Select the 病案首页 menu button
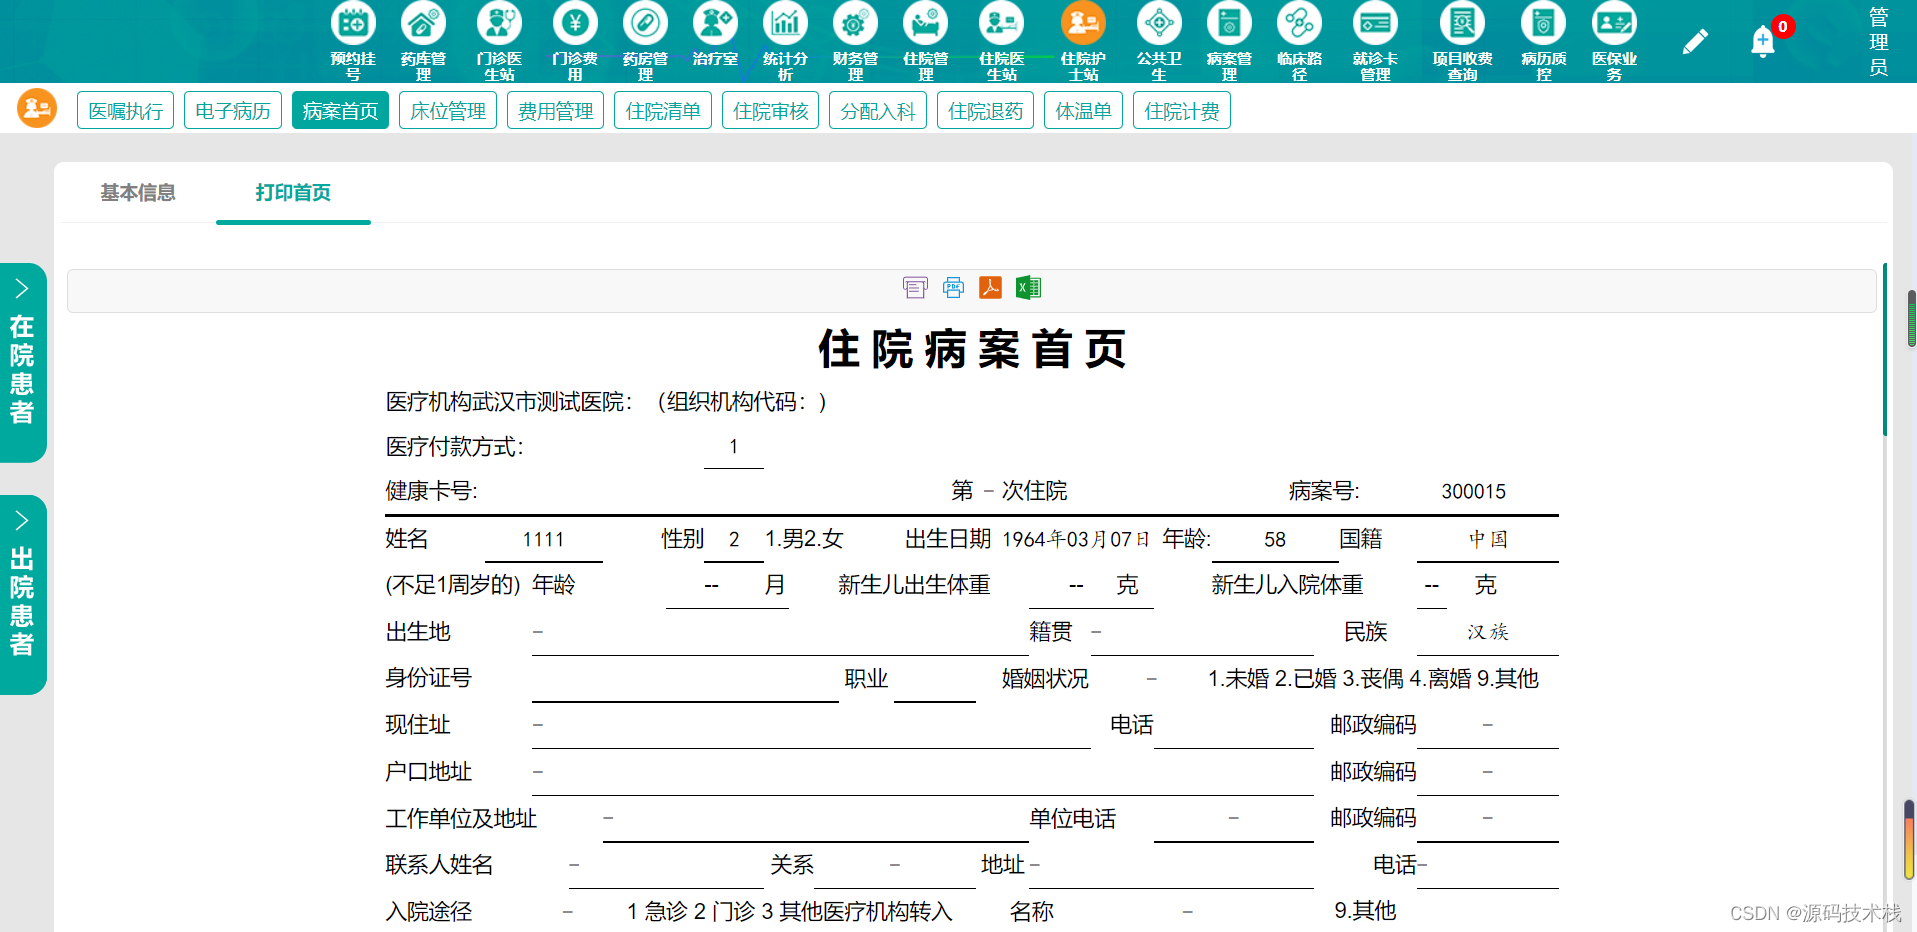1917x932 pixels. 340,110
